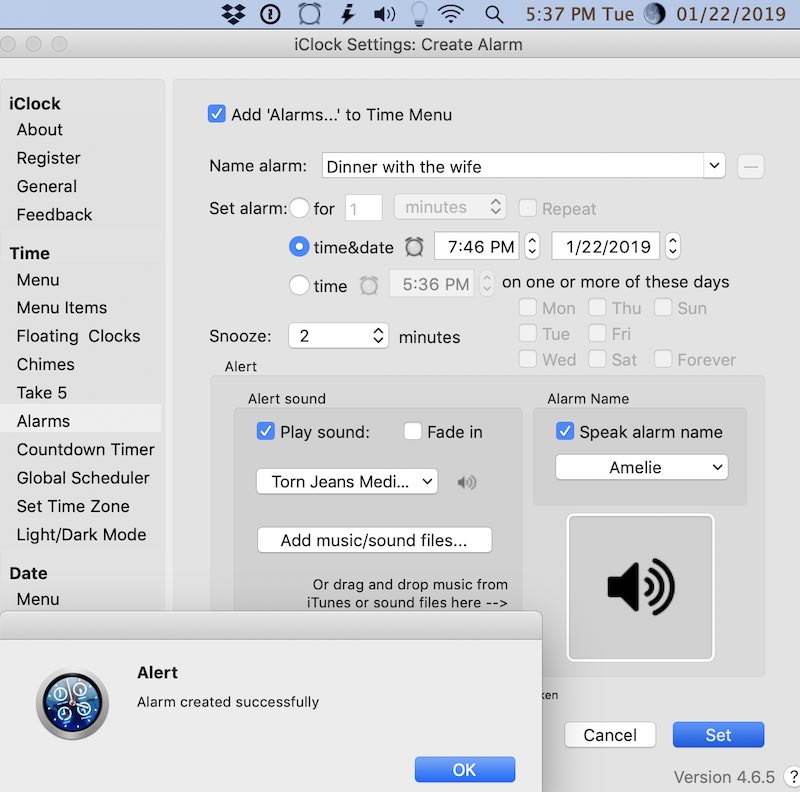Open Feedback in sidebar

click(55, 214)
